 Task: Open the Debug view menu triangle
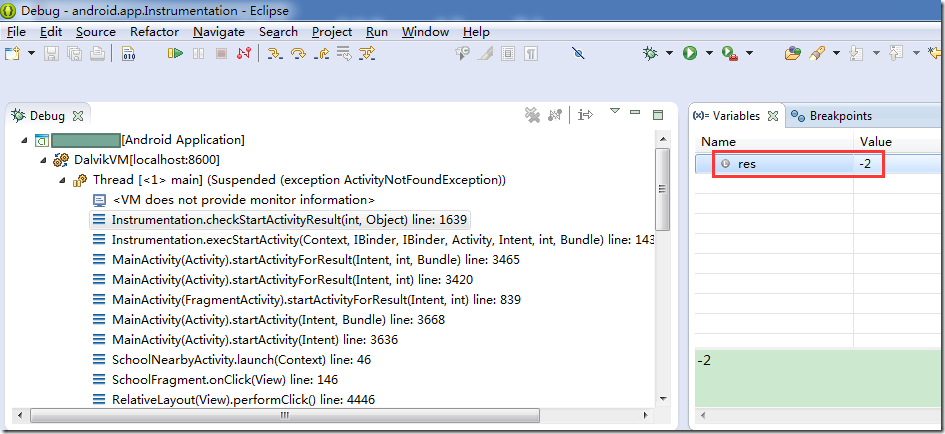(615, 112)
